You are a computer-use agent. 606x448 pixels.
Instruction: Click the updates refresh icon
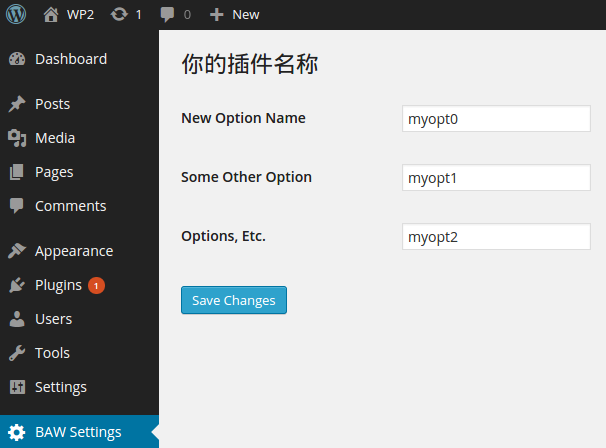[120, 14]
